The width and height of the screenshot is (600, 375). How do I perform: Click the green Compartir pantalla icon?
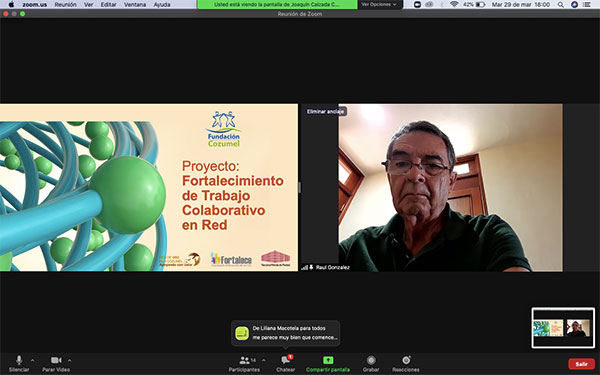[x=328, y=360]
